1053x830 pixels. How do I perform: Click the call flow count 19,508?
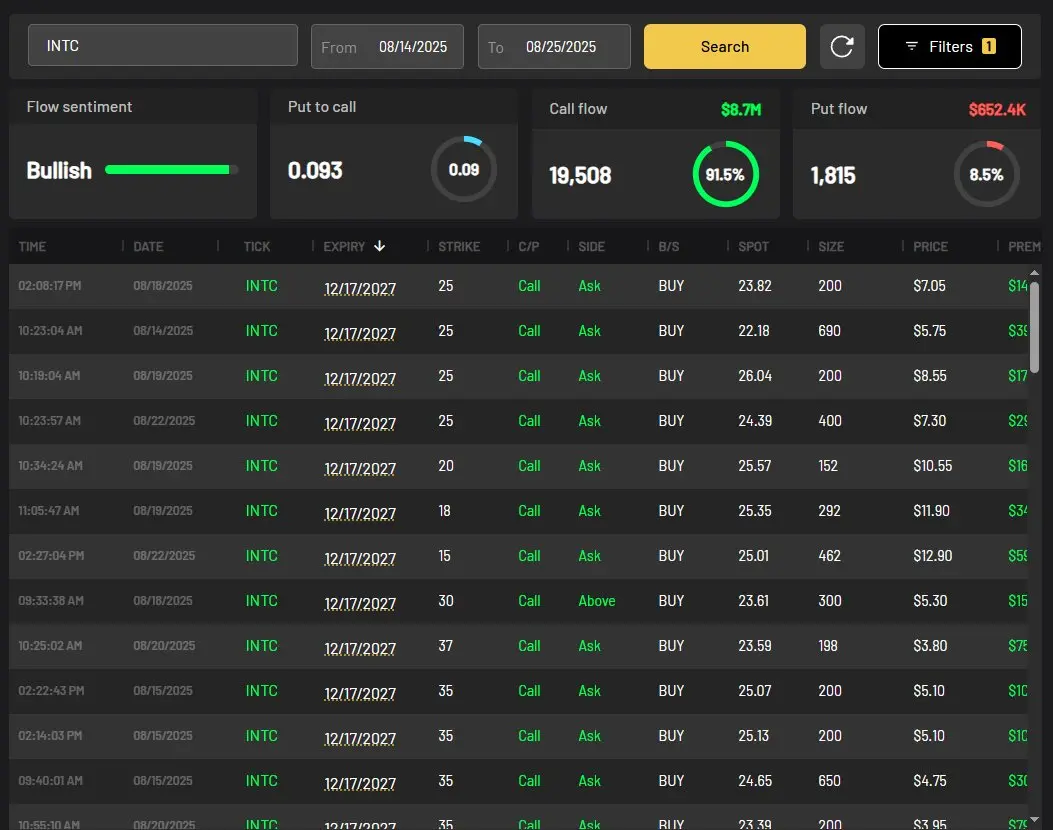[580, 176]
